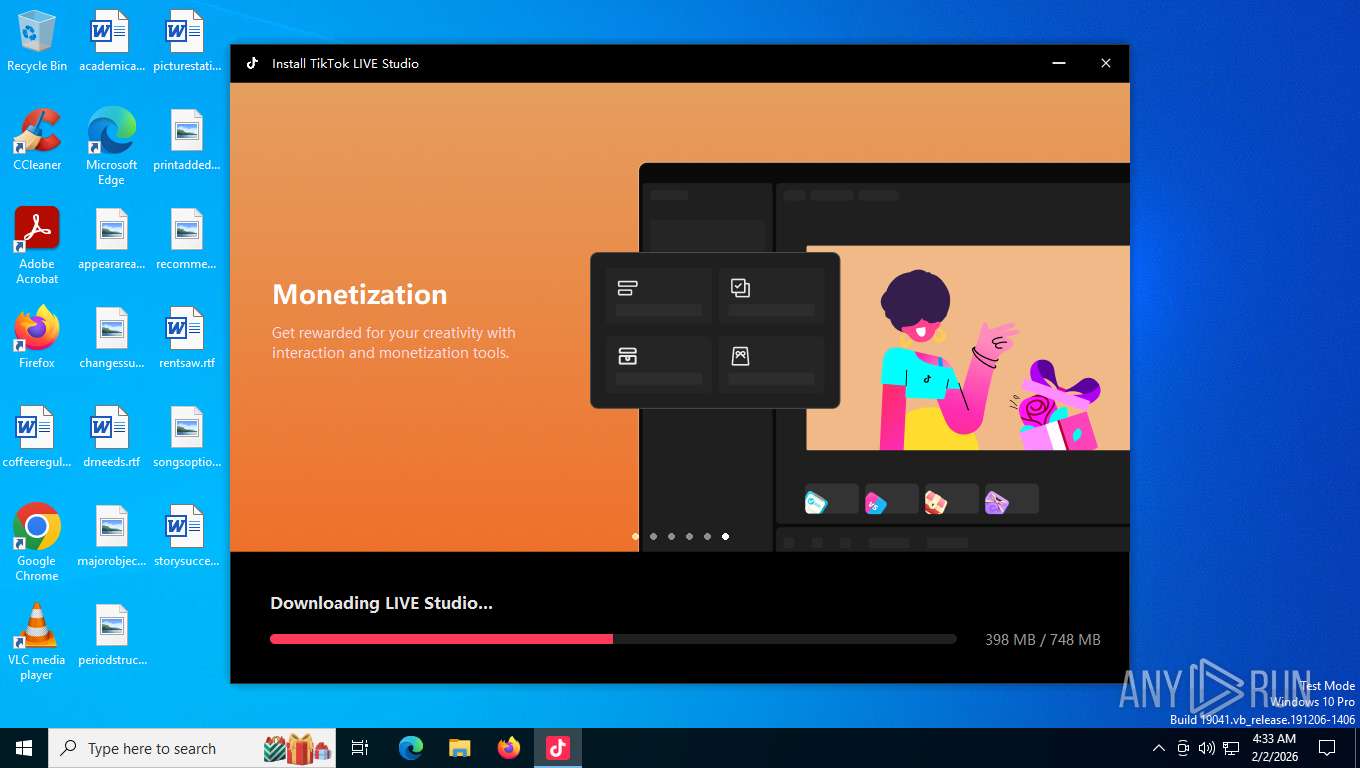
Task: Select the songsoptio... image file icon
Action: [186, 437]
